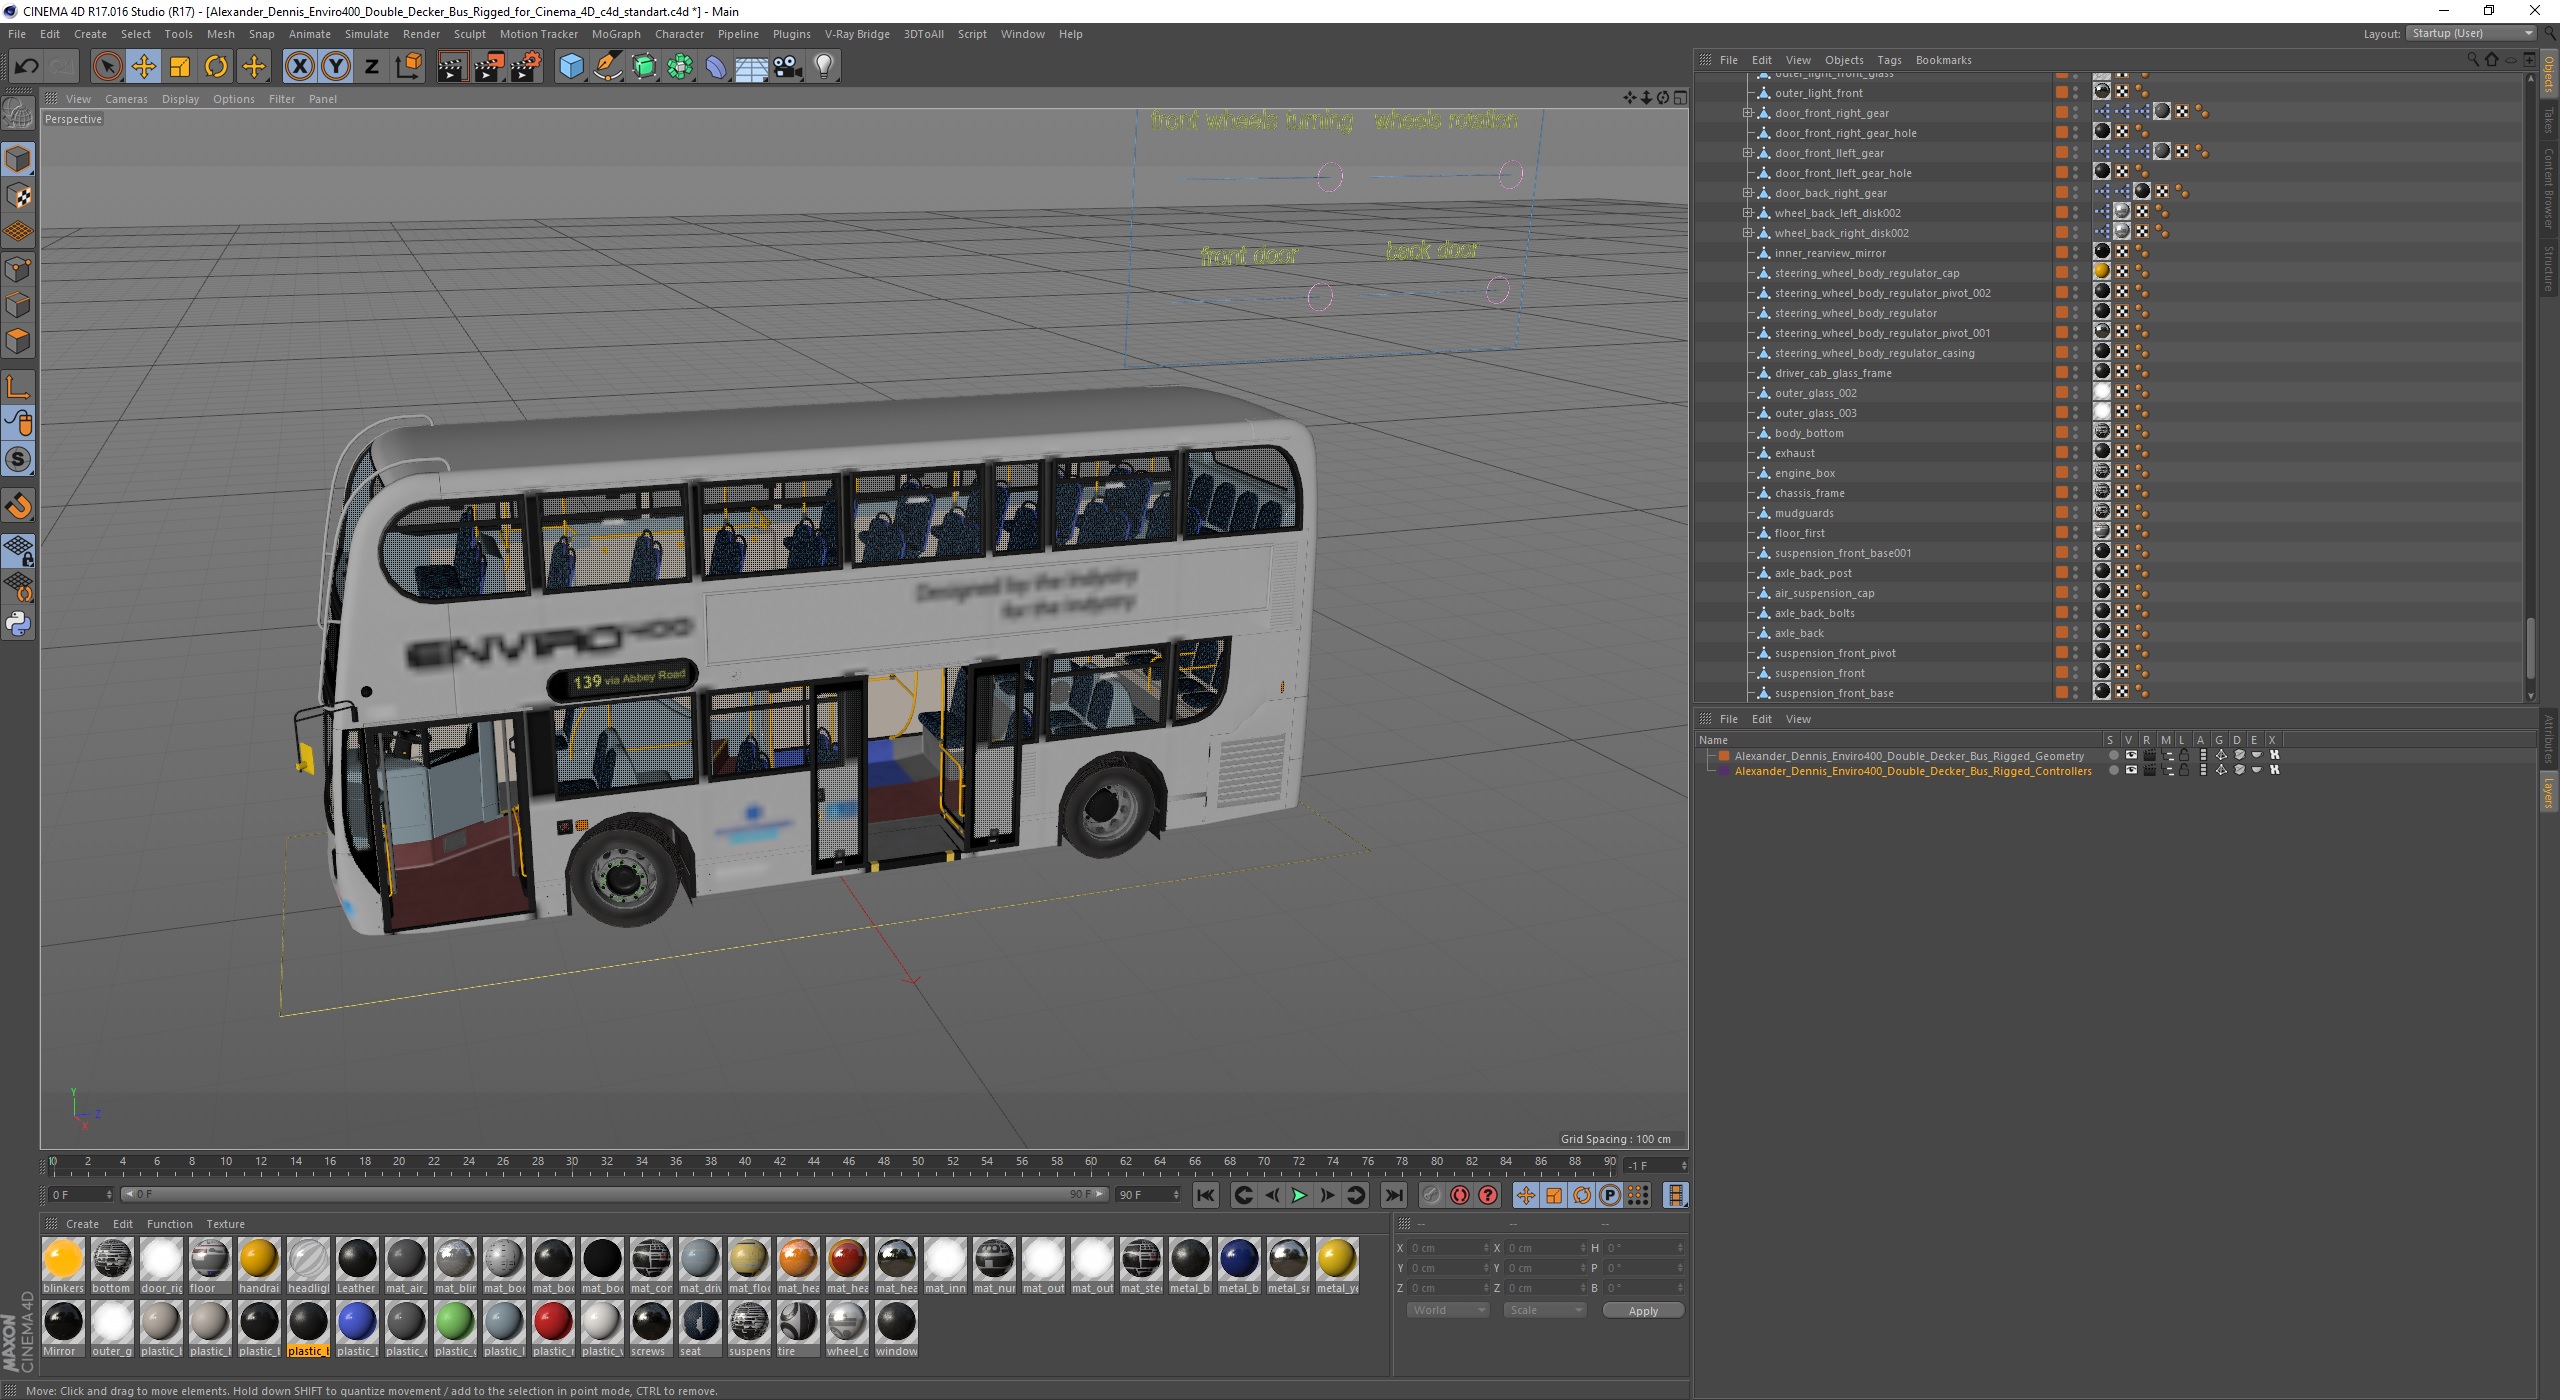Viewport: 2560px width, 1400px height.
Task: Open the Cameras viewport menu
Action: click(x=126, y=99)
